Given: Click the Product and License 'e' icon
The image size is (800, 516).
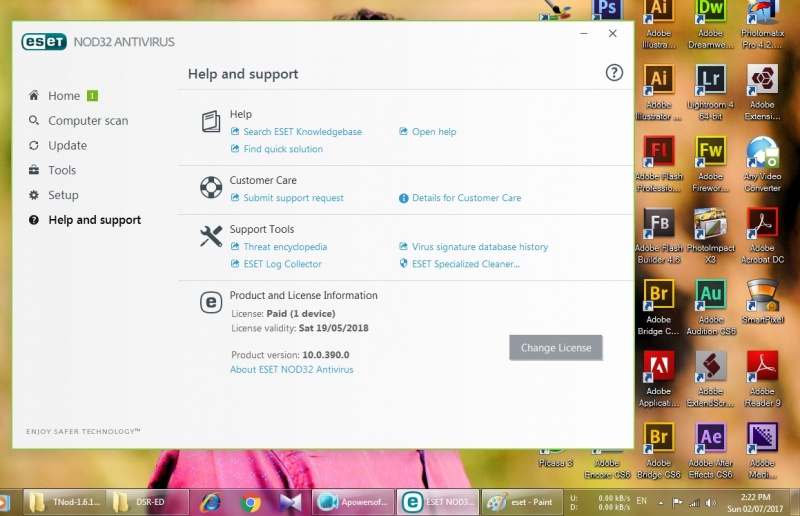Looking at the screenshot, I should click(x=211, y=303).
